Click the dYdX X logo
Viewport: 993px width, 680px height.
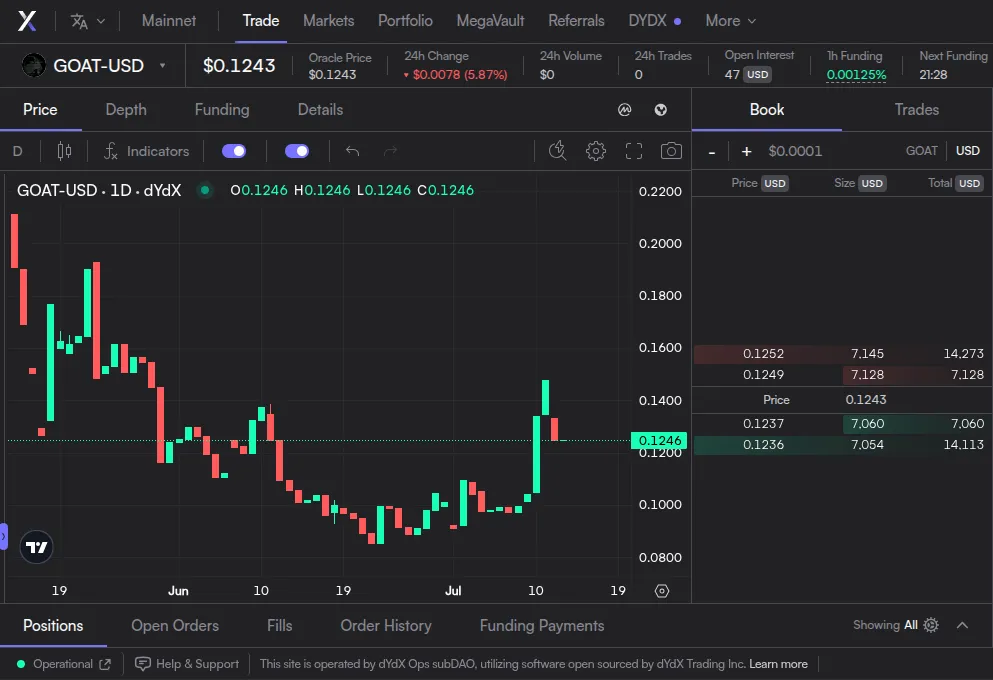click(27, 21)
